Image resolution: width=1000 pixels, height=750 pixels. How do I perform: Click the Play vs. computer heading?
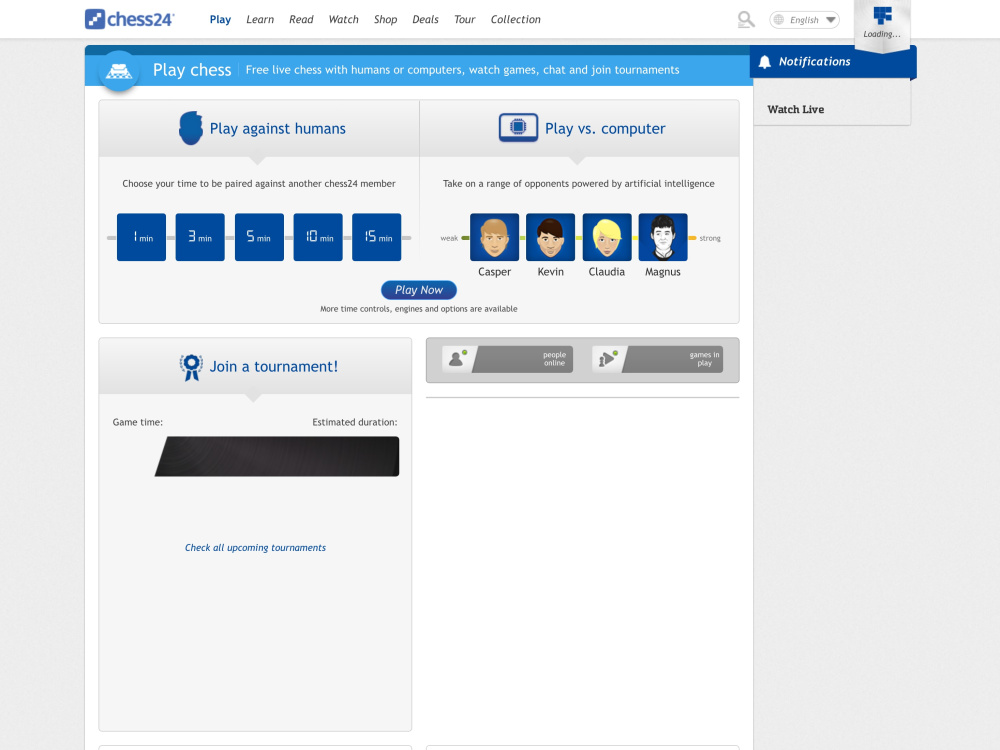[x=605, y=129]
